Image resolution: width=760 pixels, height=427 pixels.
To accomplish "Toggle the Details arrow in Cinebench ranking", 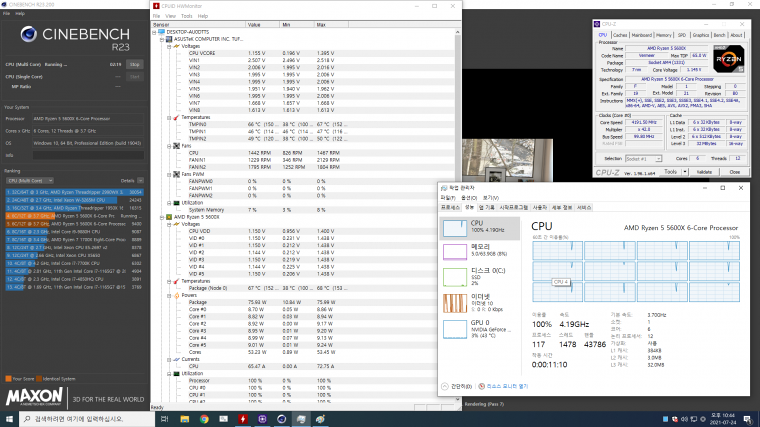I will tap(140, 181).
